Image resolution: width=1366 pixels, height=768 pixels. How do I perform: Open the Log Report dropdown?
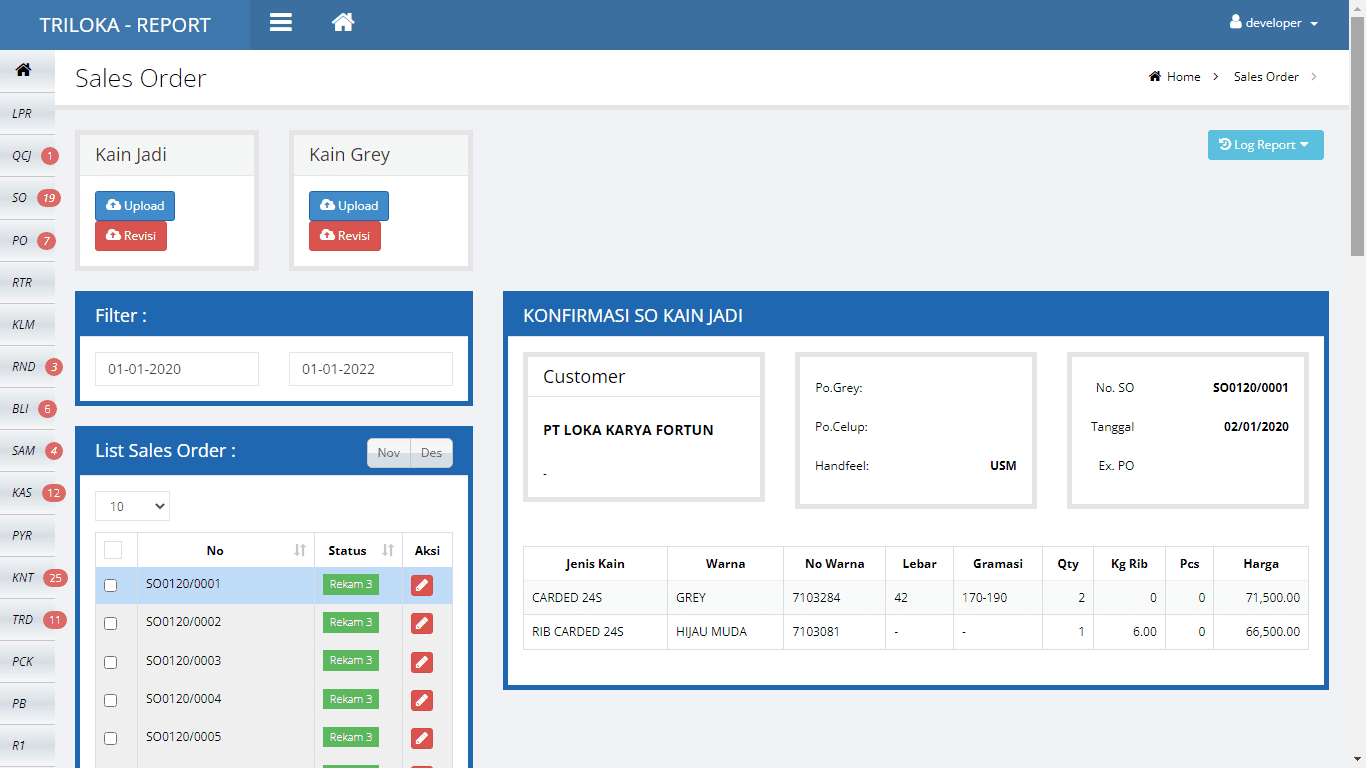point(1266,145)
